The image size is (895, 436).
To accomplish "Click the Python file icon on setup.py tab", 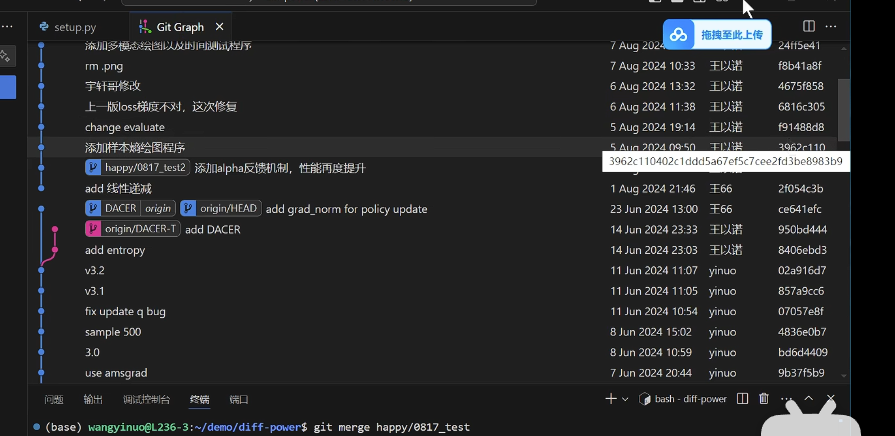I will (43, 27).
